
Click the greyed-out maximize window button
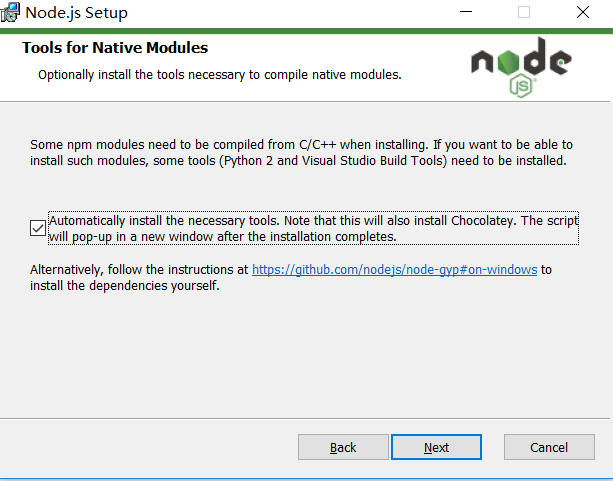pos(524,12)
